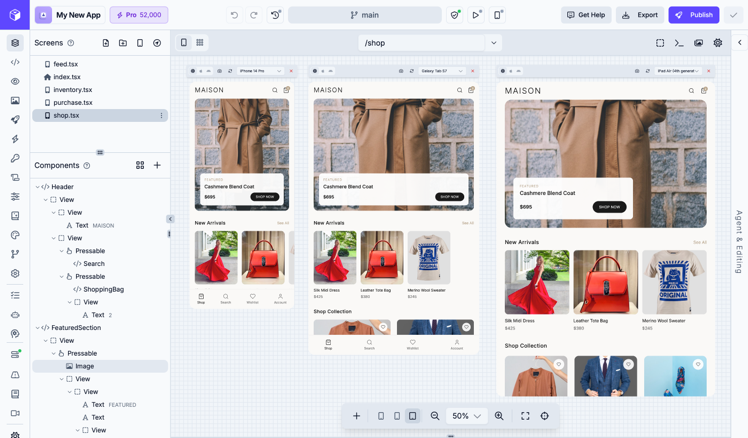
Task: Open version history clock icon
Action: pos(276,15)
